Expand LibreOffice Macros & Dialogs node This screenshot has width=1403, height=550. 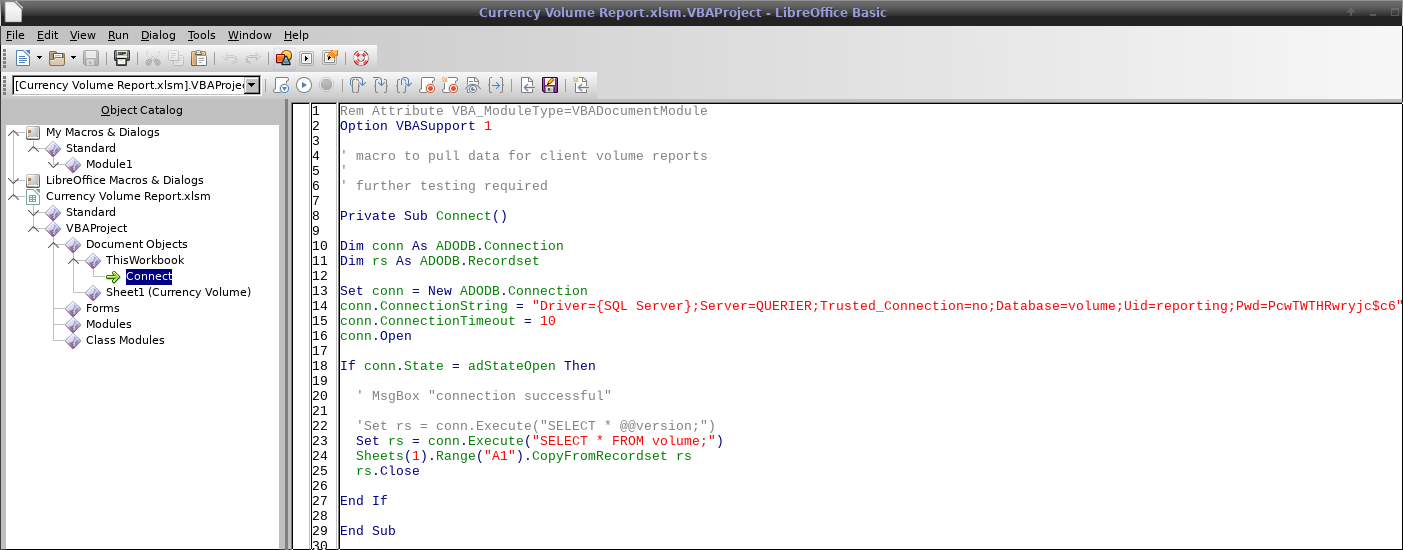coord(14,180)
